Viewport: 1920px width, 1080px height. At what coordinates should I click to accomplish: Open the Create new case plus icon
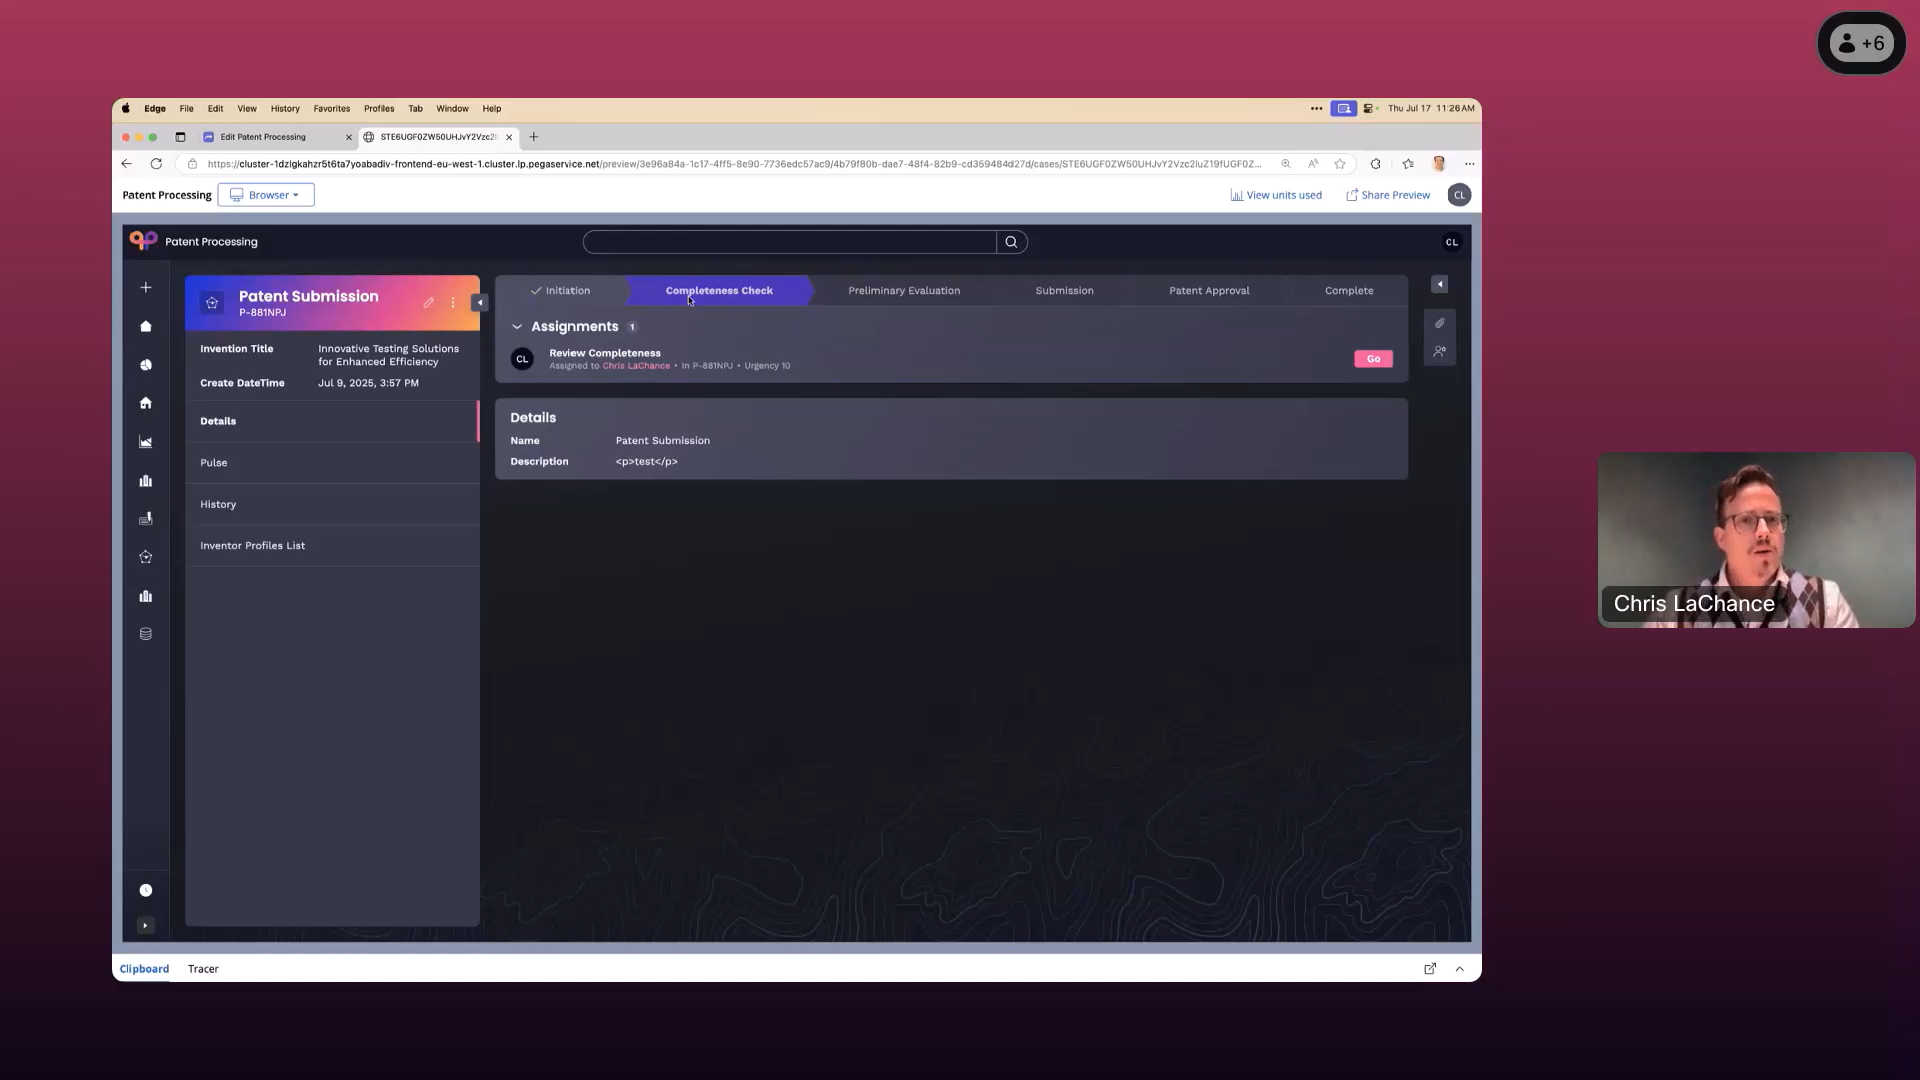(x=146, y=287)
